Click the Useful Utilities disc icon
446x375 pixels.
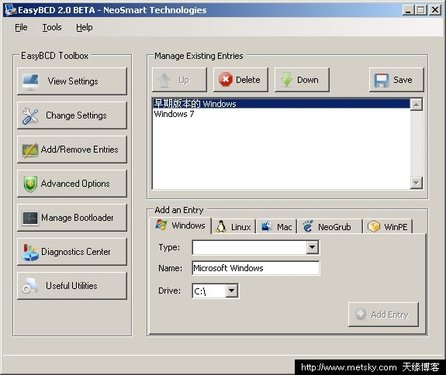pos(30,286)
